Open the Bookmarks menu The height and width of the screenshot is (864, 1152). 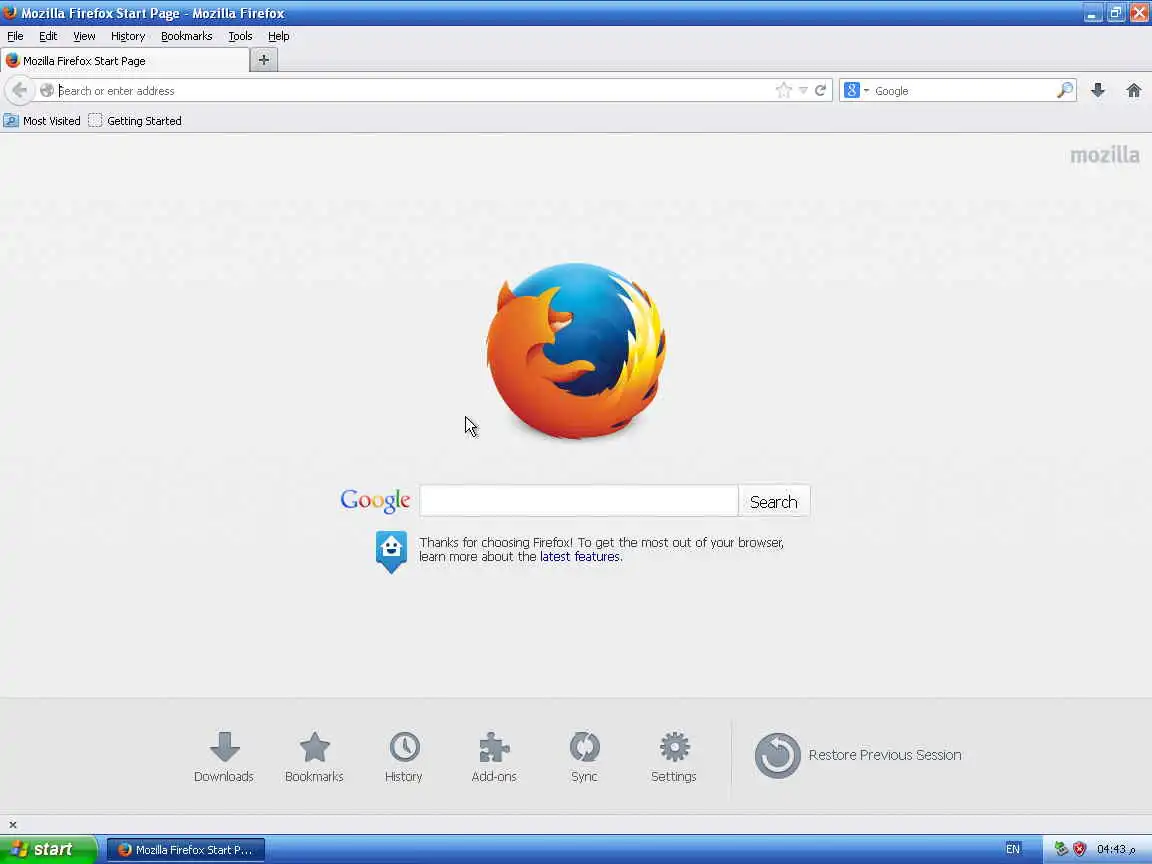[187, 36]
